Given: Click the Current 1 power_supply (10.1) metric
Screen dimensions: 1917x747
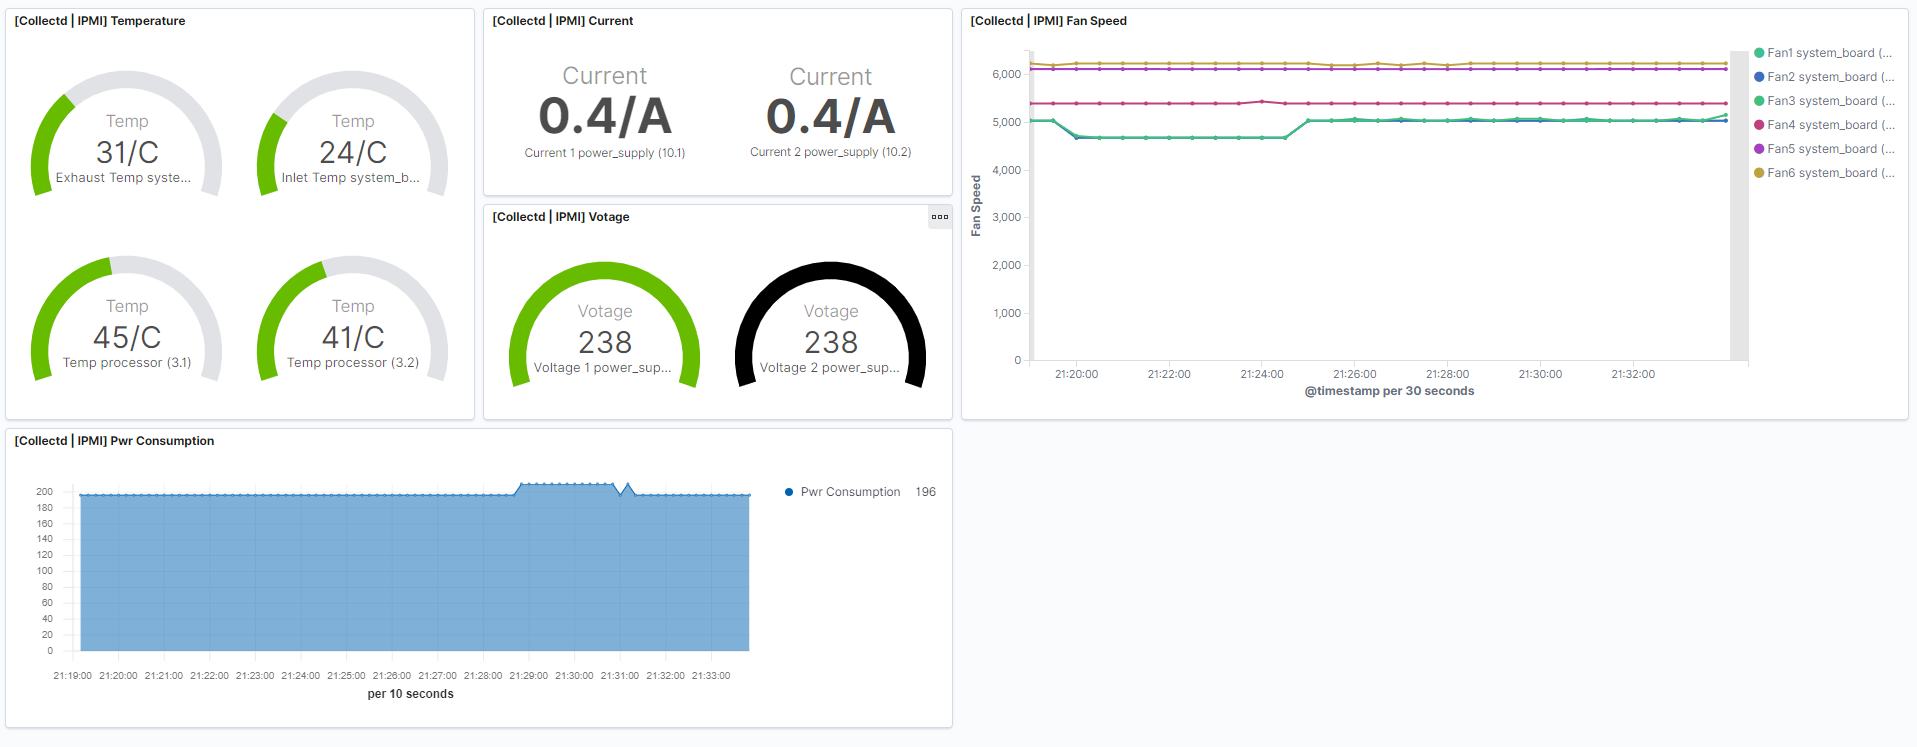Looking at the screenshot, I should [x=605, y=116].
